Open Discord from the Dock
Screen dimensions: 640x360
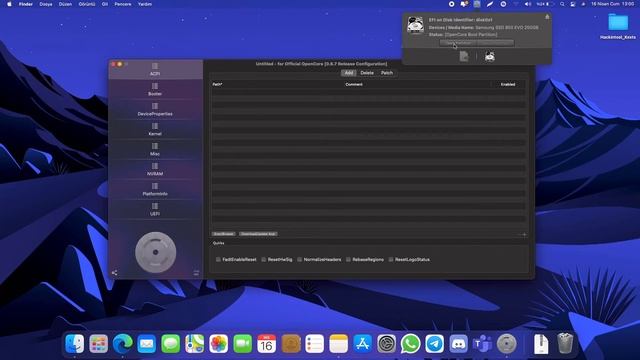point(458,344)
